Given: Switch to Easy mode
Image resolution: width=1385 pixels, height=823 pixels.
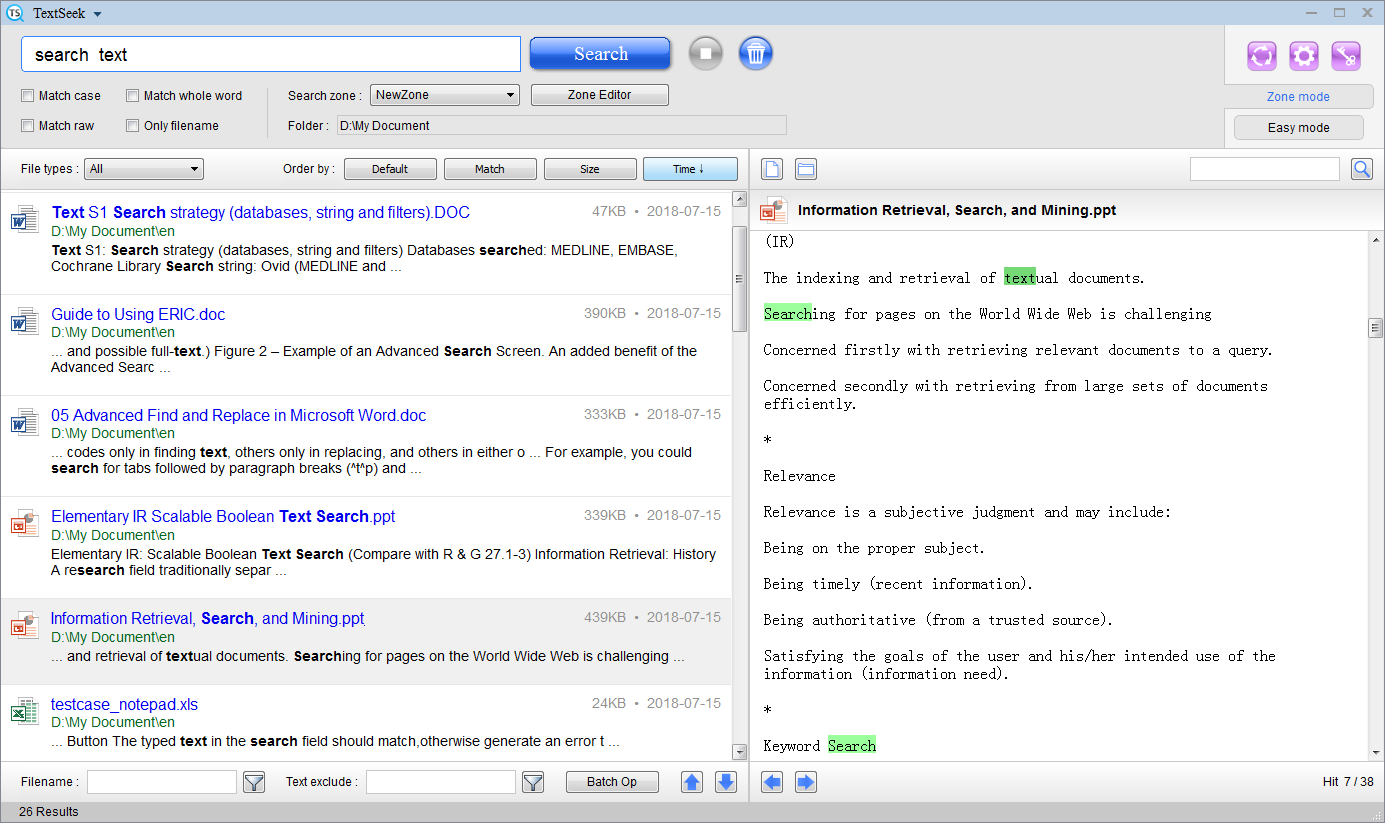Looking at the screenshot, I should [x=1298, y=128].
